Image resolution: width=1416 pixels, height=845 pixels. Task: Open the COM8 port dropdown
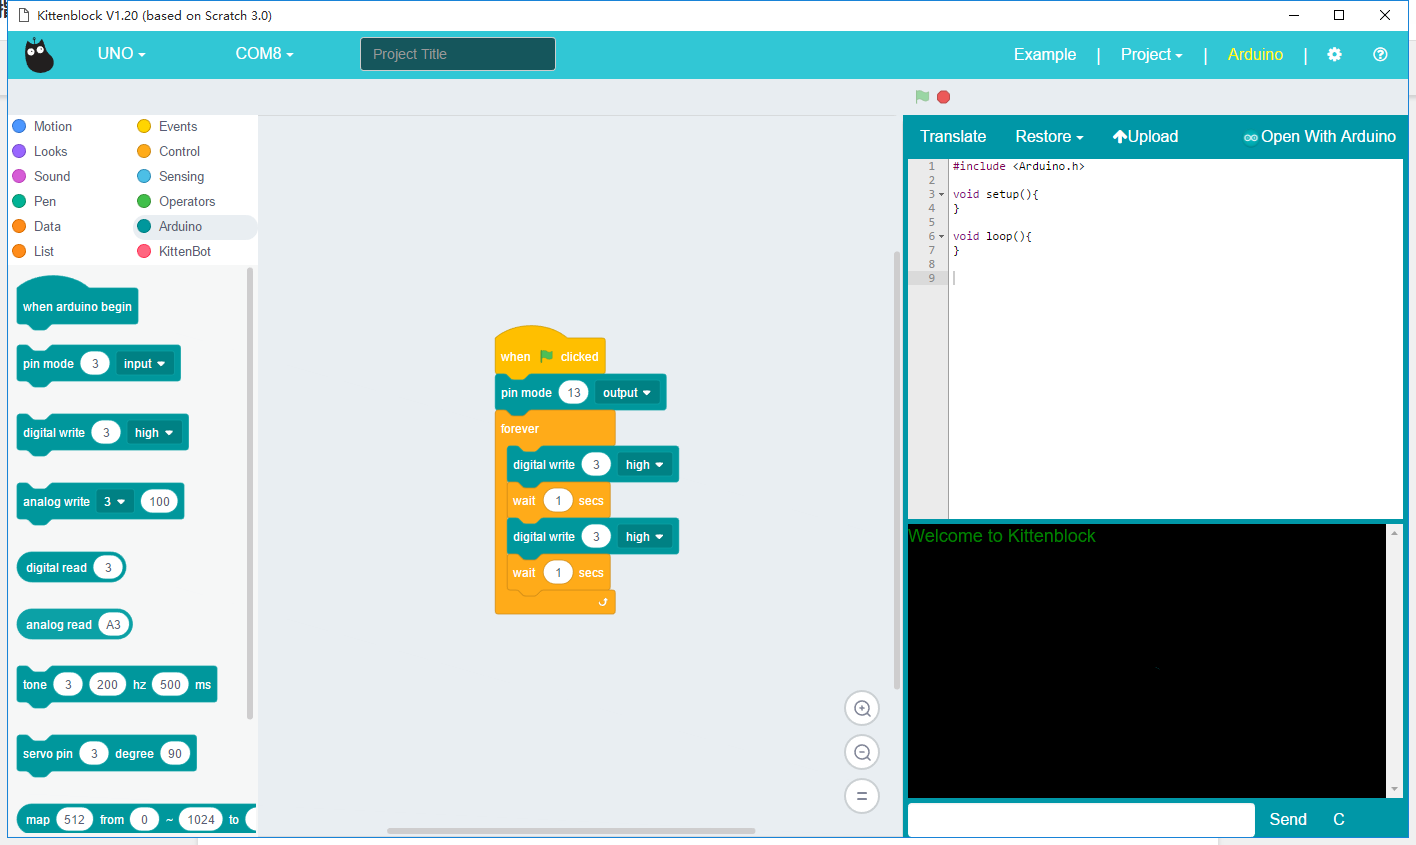264,54
